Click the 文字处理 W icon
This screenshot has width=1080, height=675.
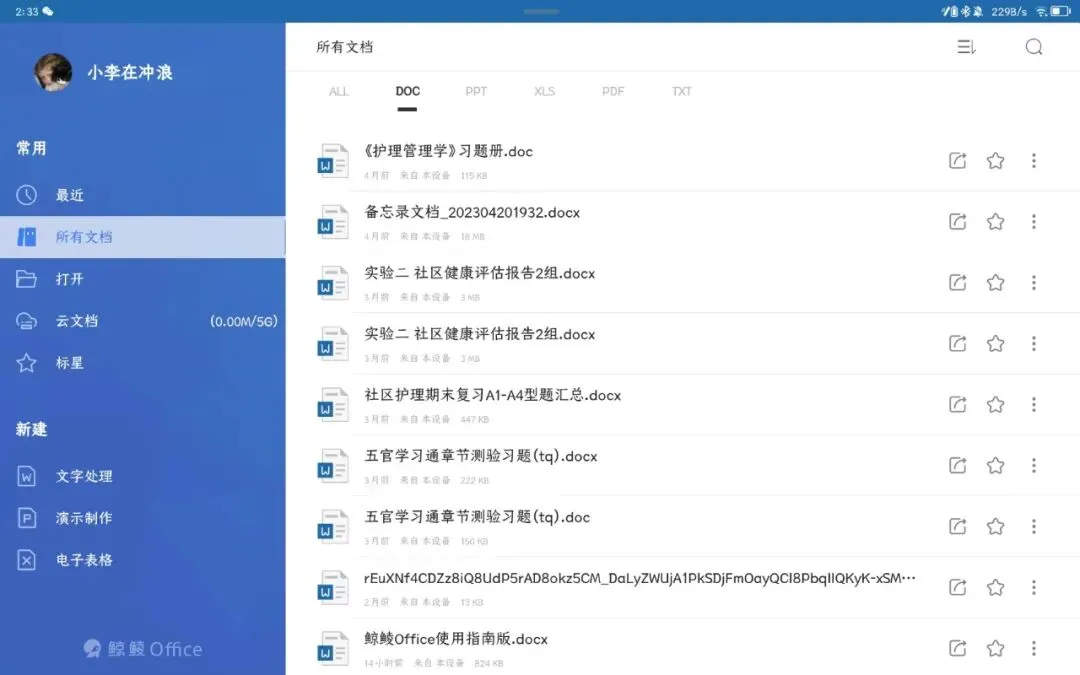tap(26, 476)
